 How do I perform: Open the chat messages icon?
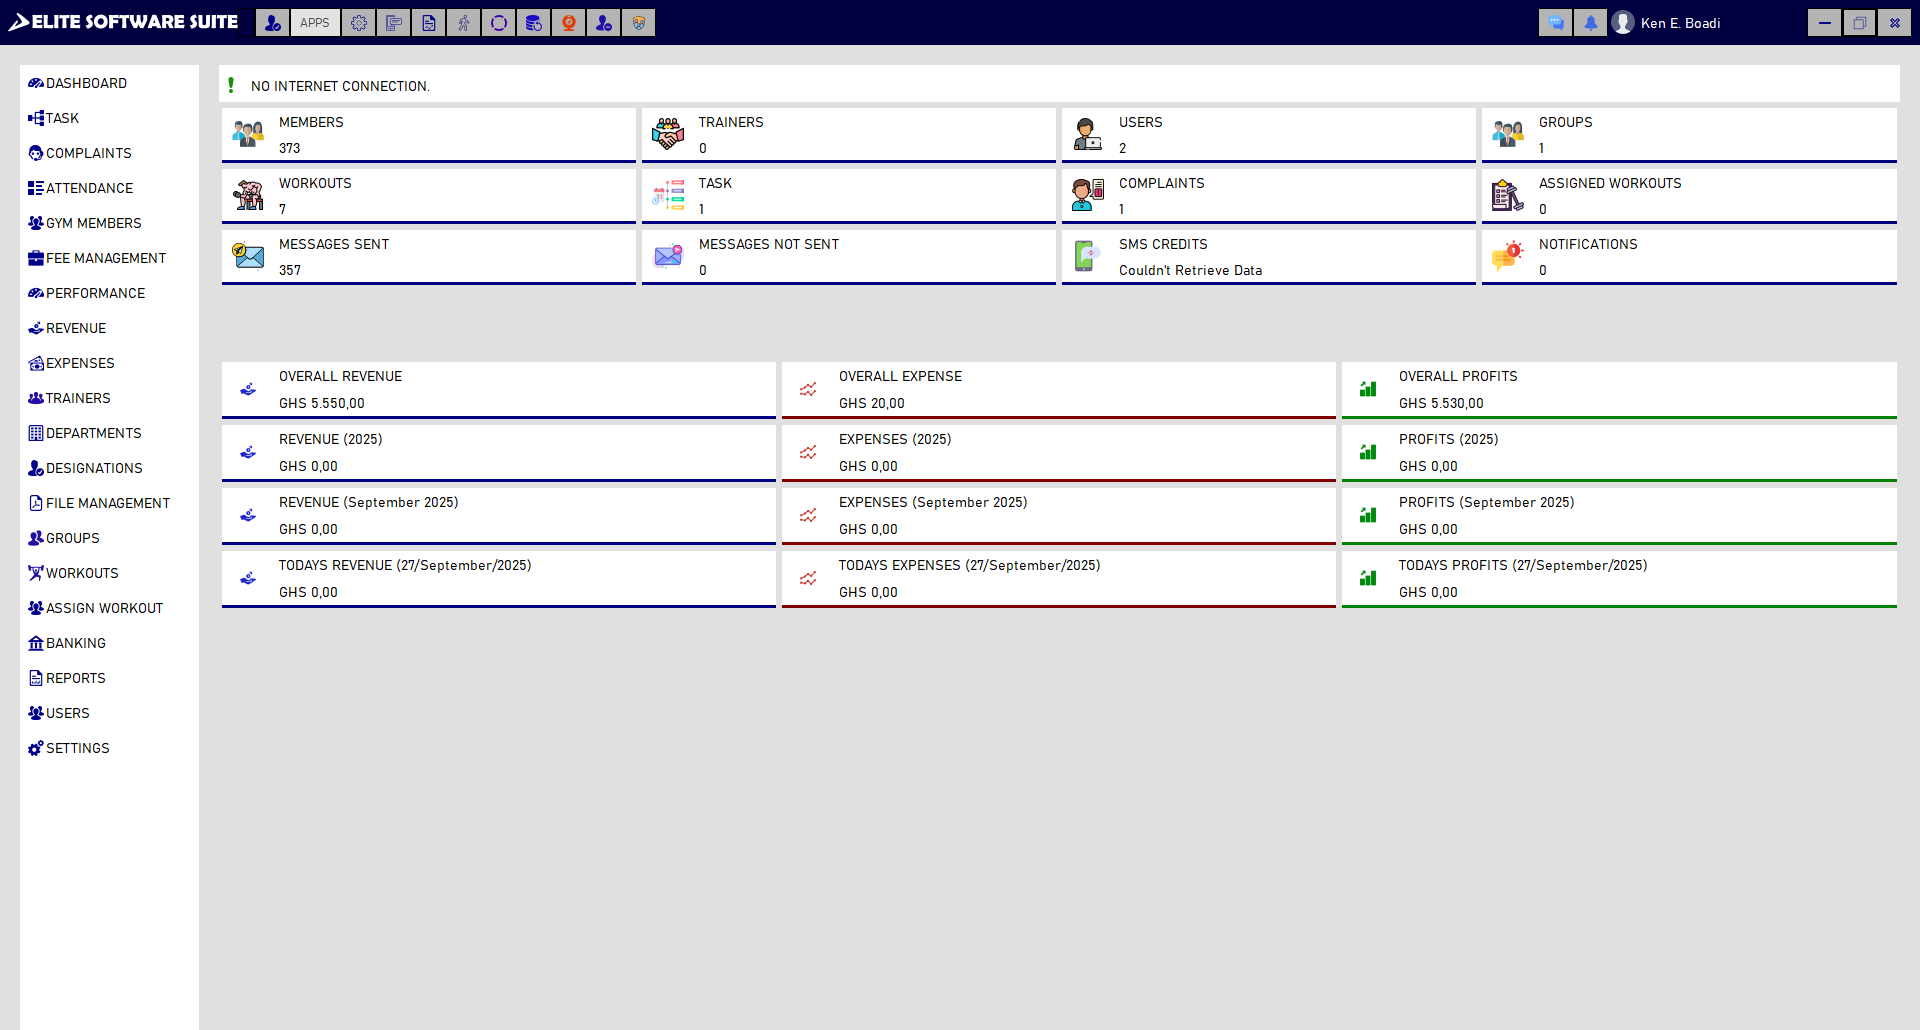click(x=1555, y=23)
